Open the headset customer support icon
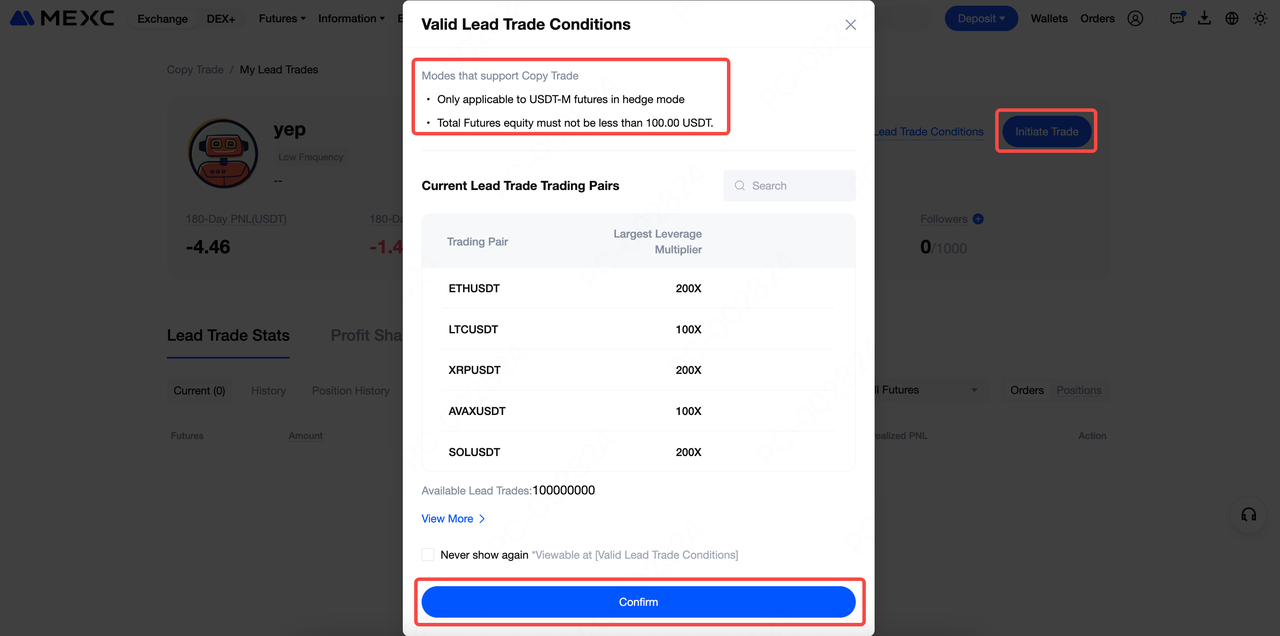Screen dimensions: 1280x636 pyautogui.click(x=1248, y=515)
